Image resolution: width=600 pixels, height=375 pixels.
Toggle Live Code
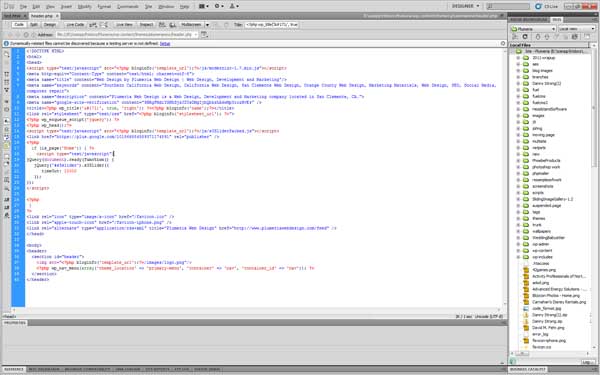[x=75, y=24]
